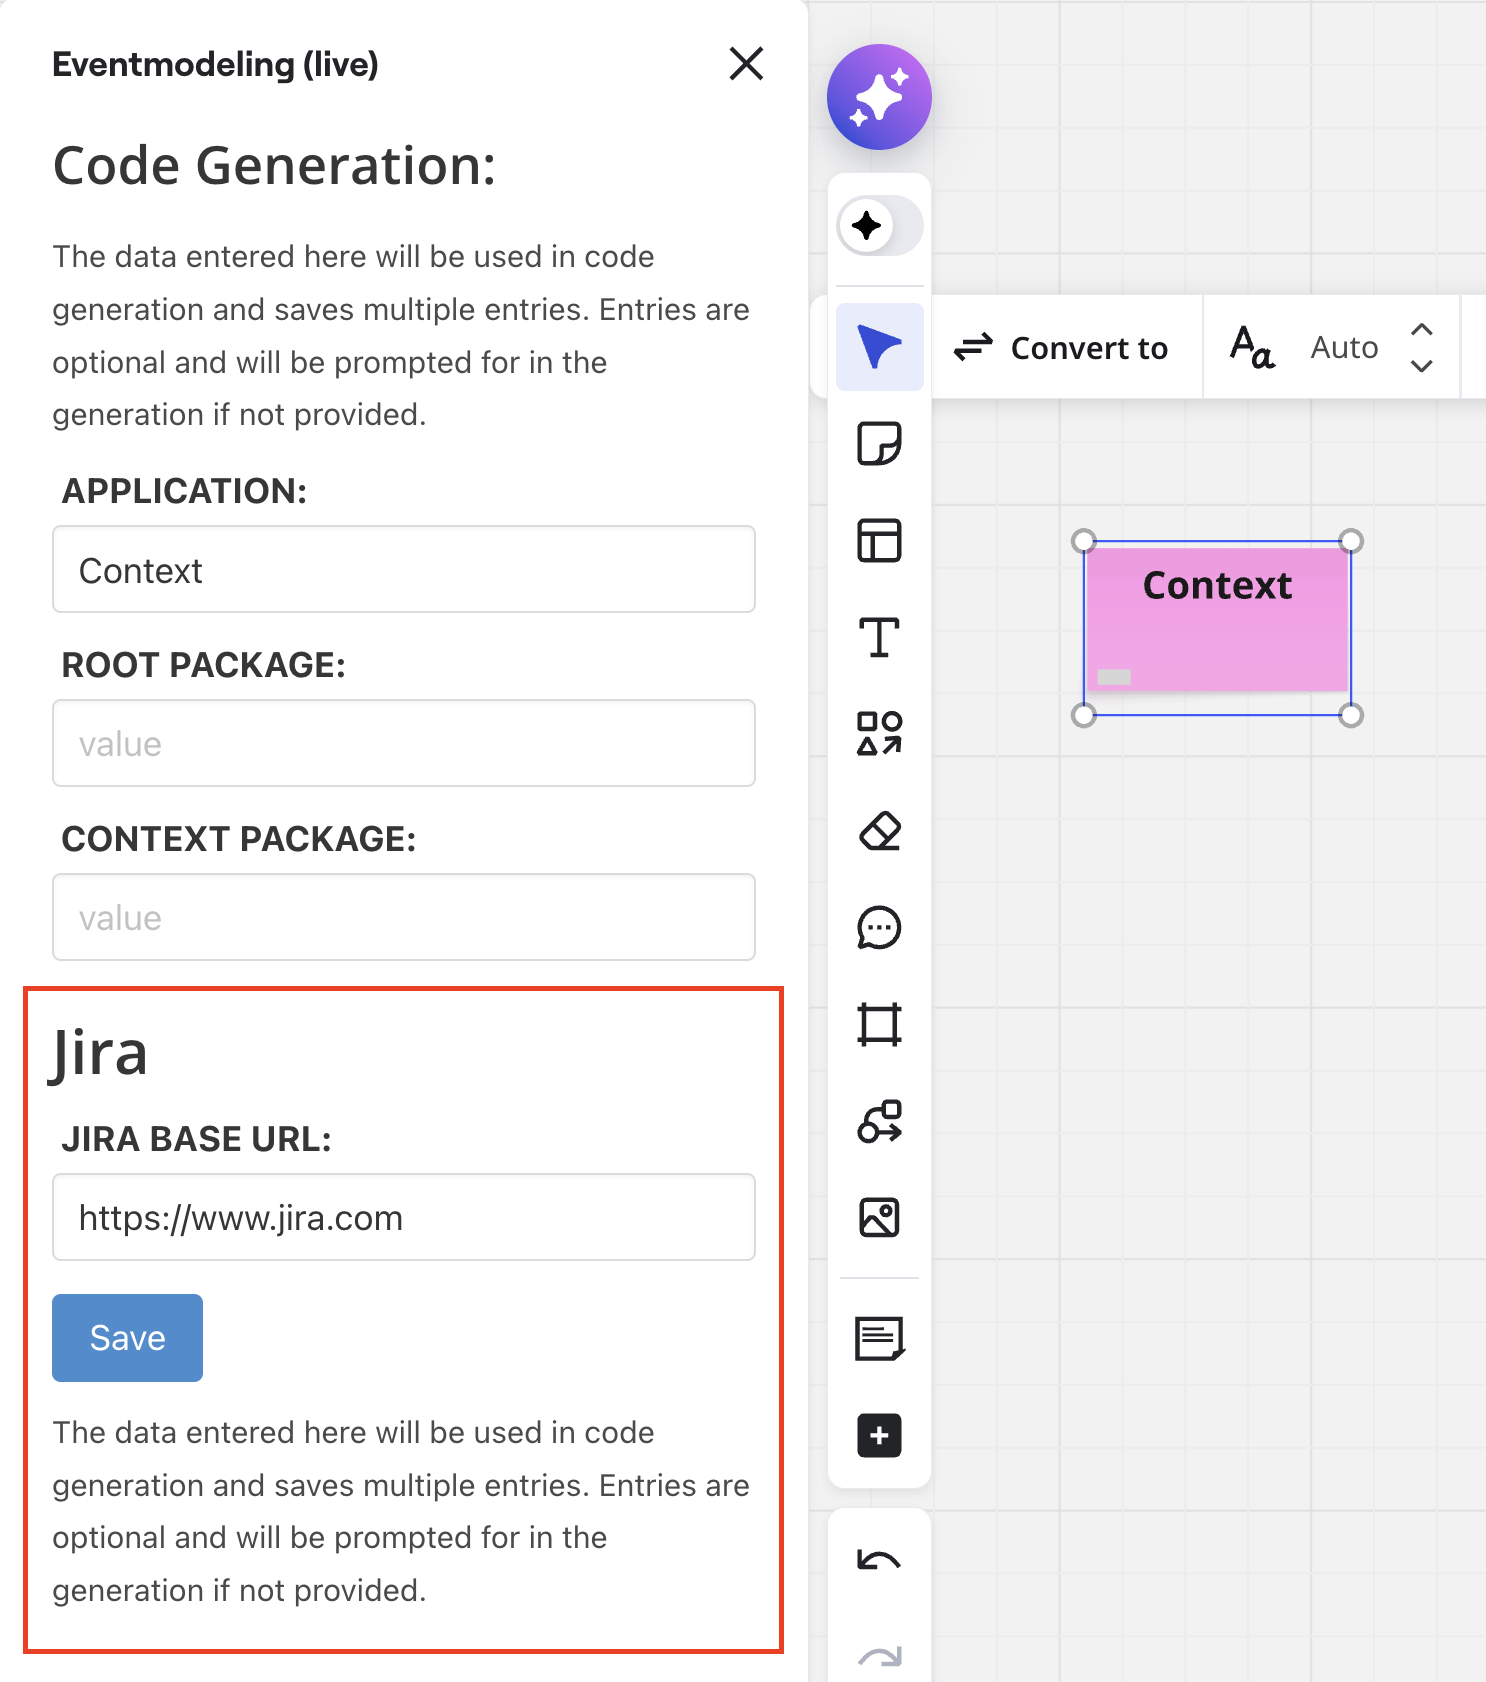Click Convert to in the context toolbar
This screenshot has height=1682, width=1486.
pyautogui.click(x=1062, y=348)
